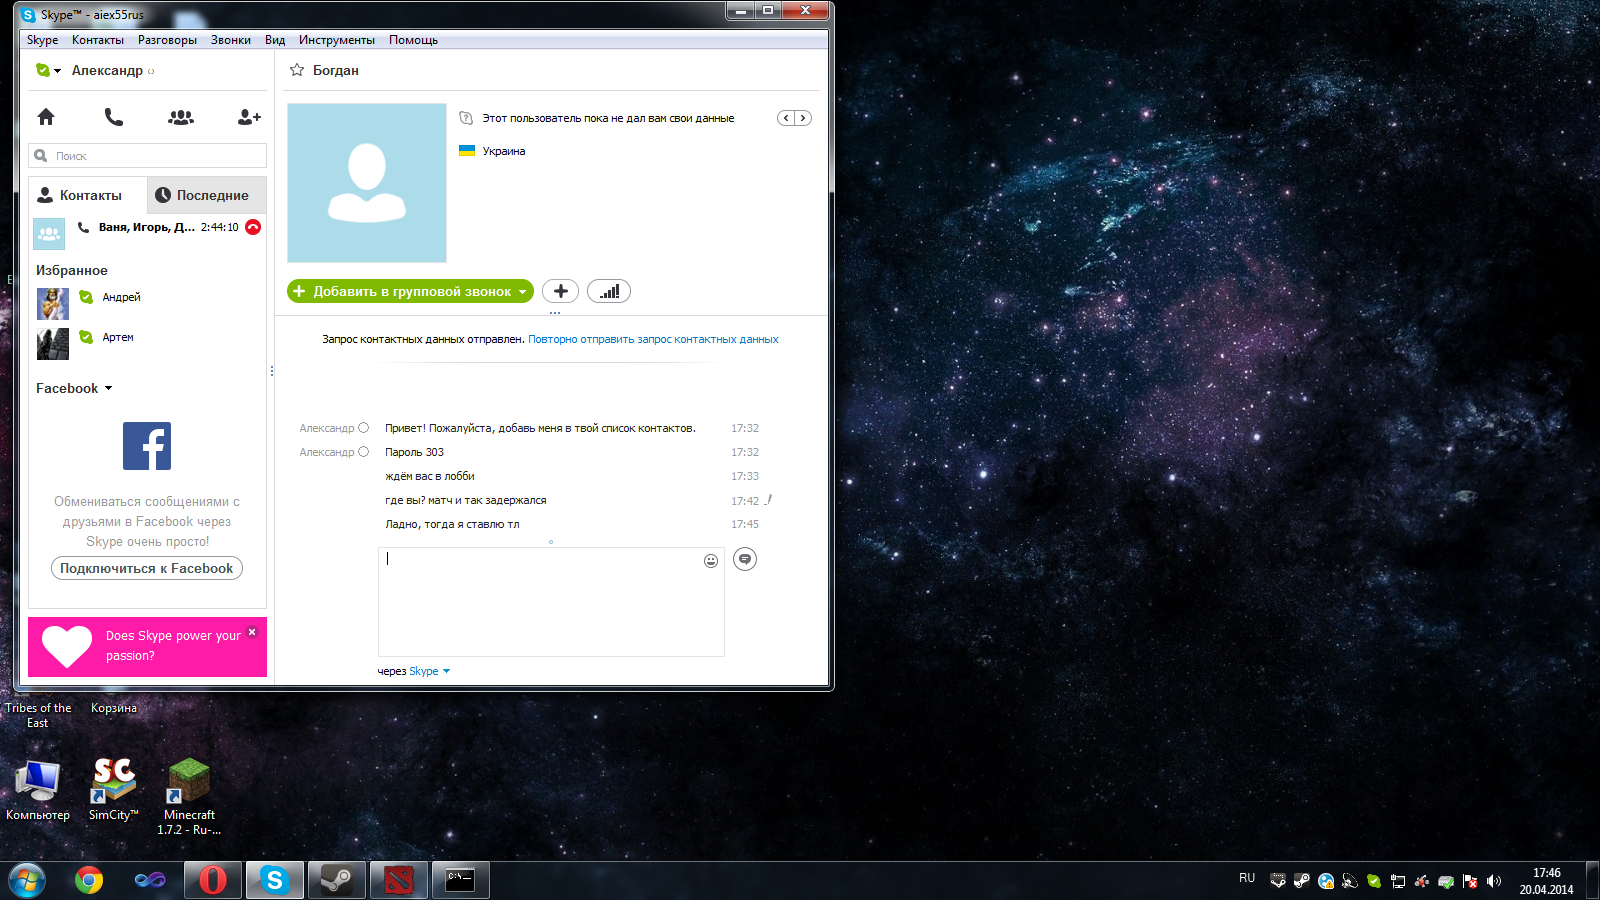Open Facebook logo in sidebar
1600x900 pixels.
(x=147, y=446)
